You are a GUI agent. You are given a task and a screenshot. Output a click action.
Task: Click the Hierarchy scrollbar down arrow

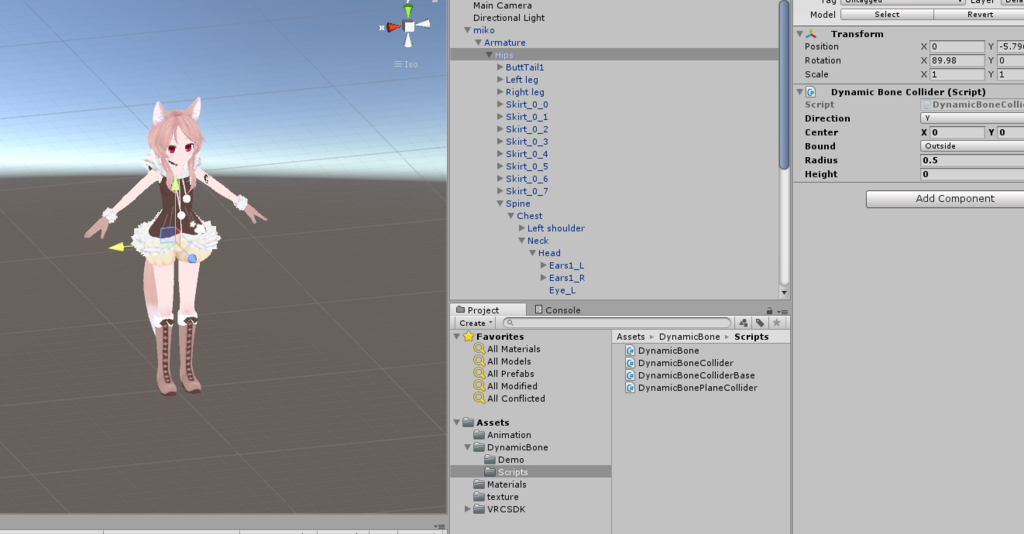tap(784, 293)
